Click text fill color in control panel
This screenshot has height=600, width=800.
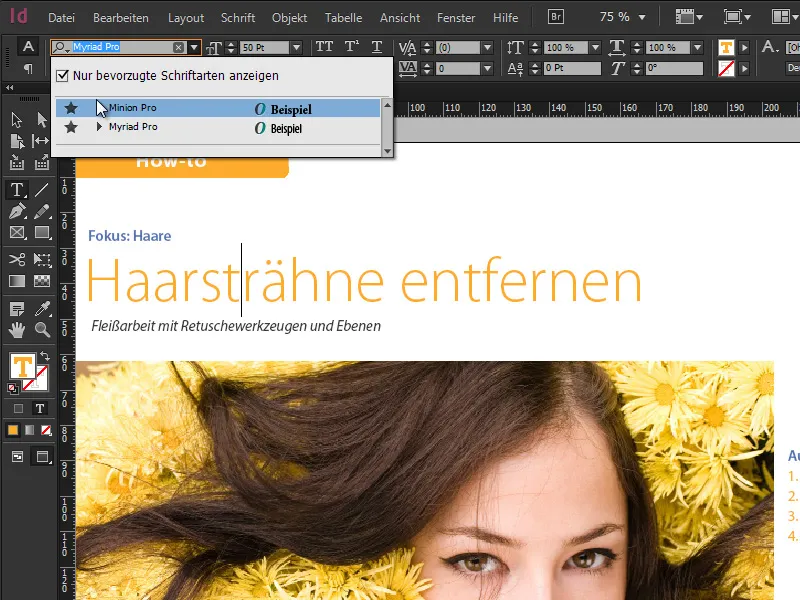point(726,47)
